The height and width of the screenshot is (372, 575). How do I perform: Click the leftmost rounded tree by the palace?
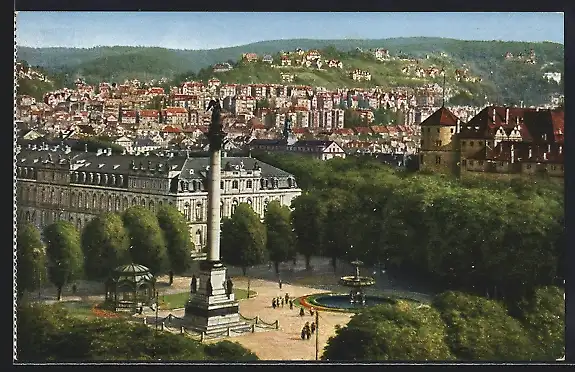point(31,256)
